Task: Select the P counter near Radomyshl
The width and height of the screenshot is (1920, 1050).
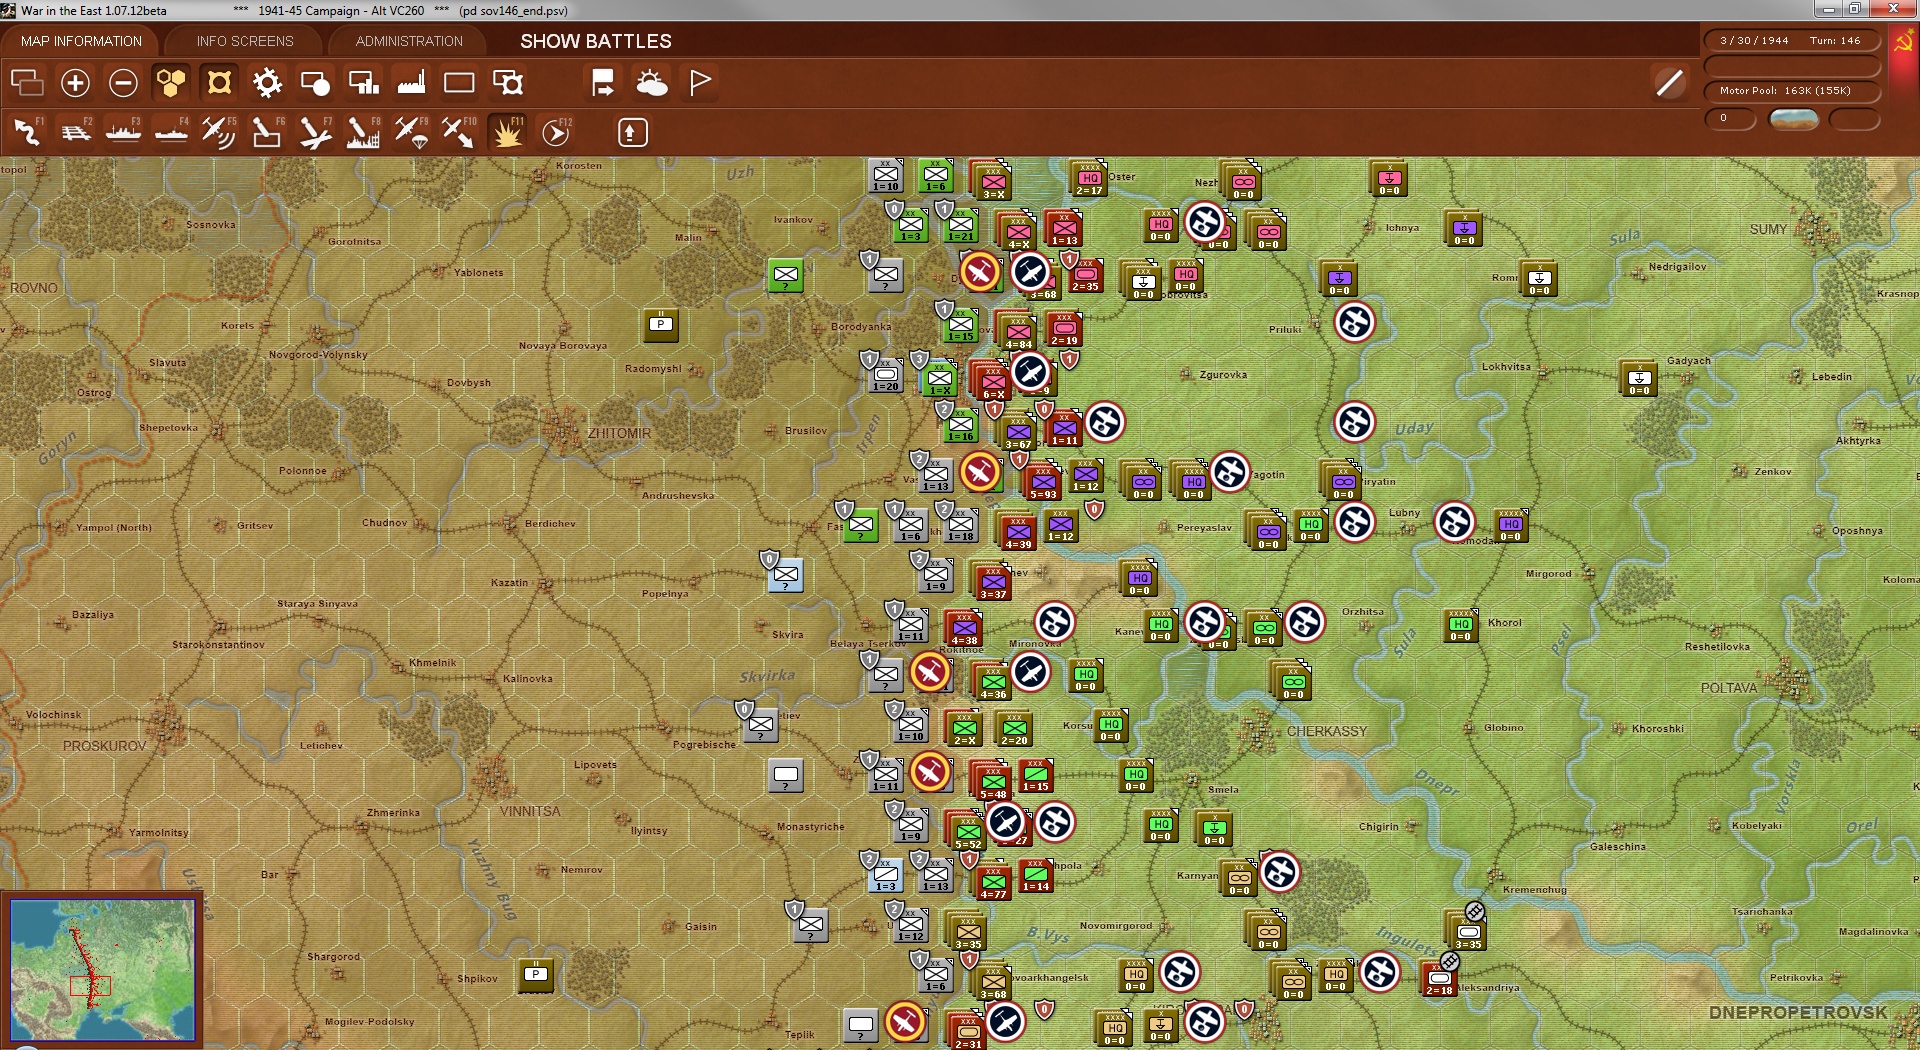Action: [x=661, y=325]
